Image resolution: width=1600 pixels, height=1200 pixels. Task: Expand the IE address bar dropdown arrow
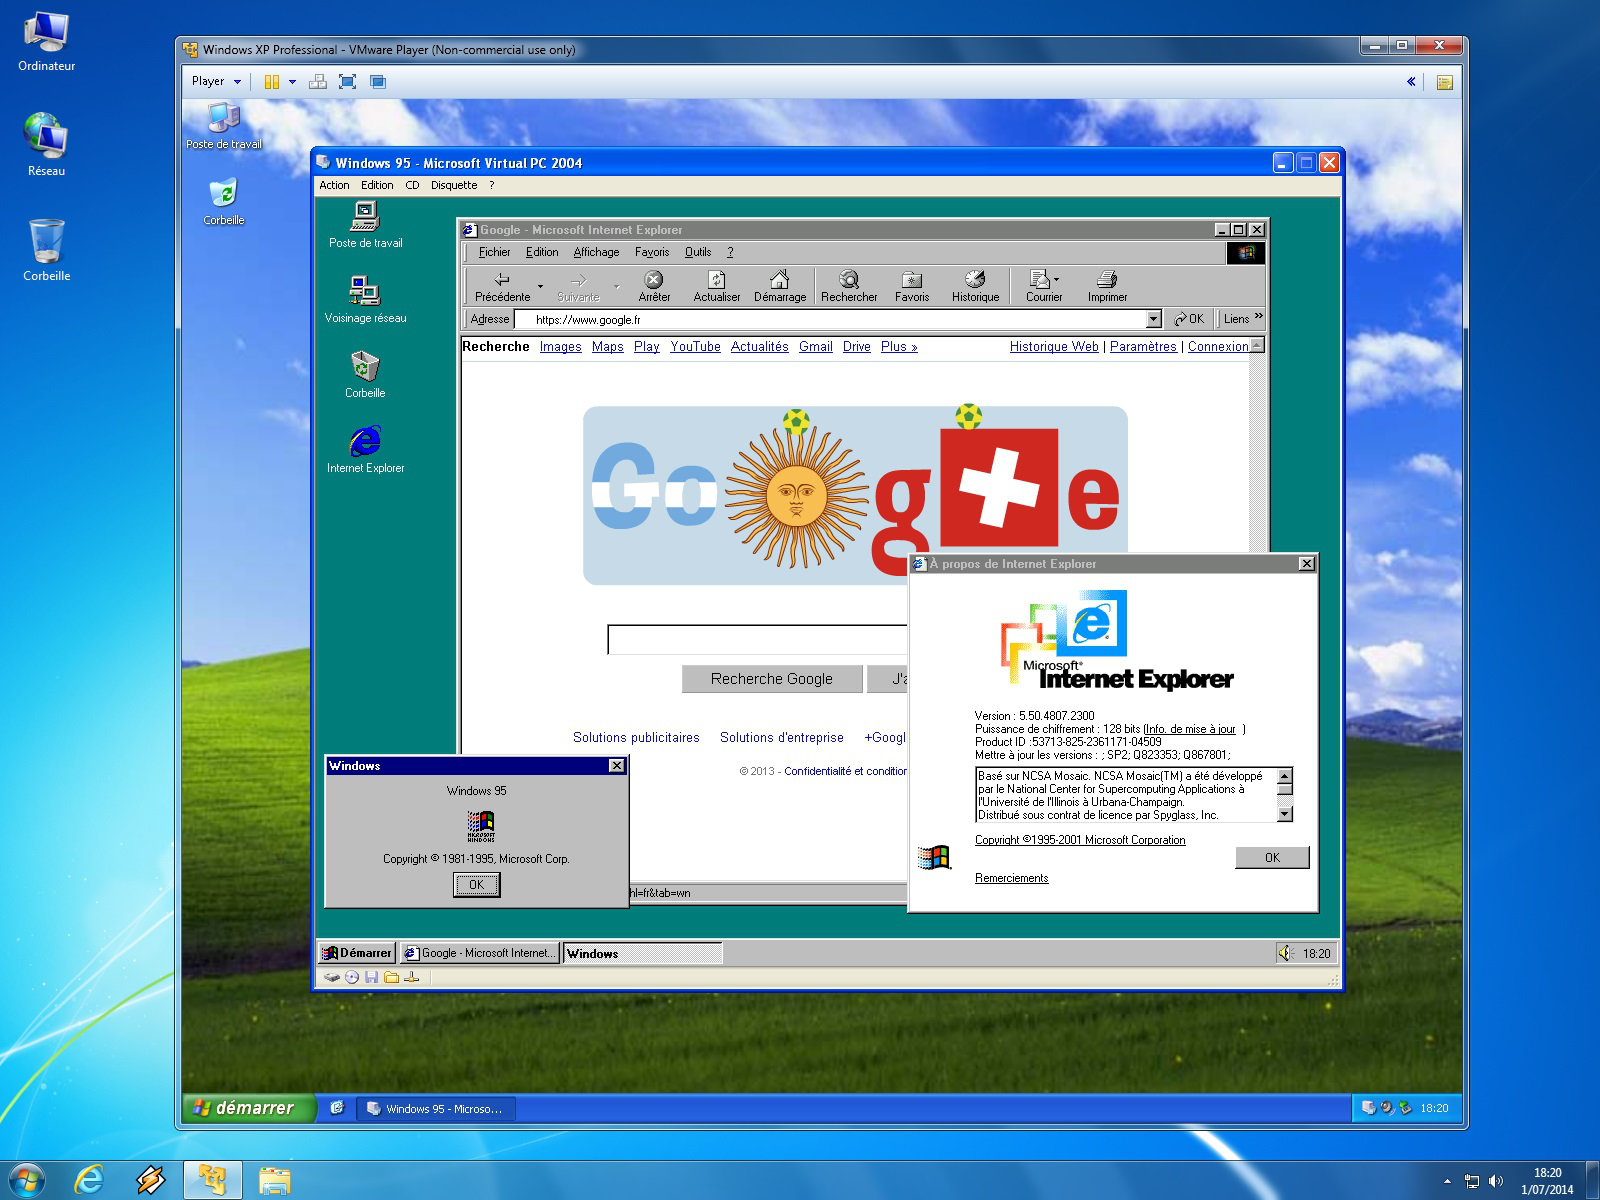[x=1153, y=319]
